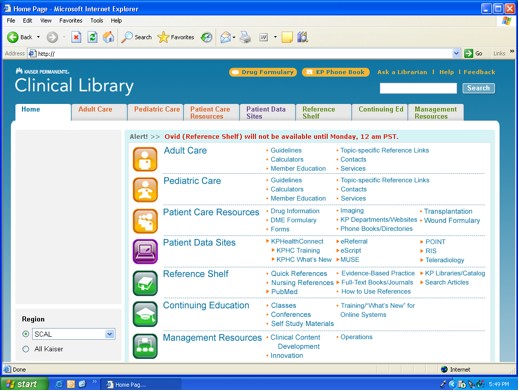Image resolution: width=519 pixels, height=391 pixels.
Task: Click the Mail envelope toolbar icon
Action: click(225, 37)
